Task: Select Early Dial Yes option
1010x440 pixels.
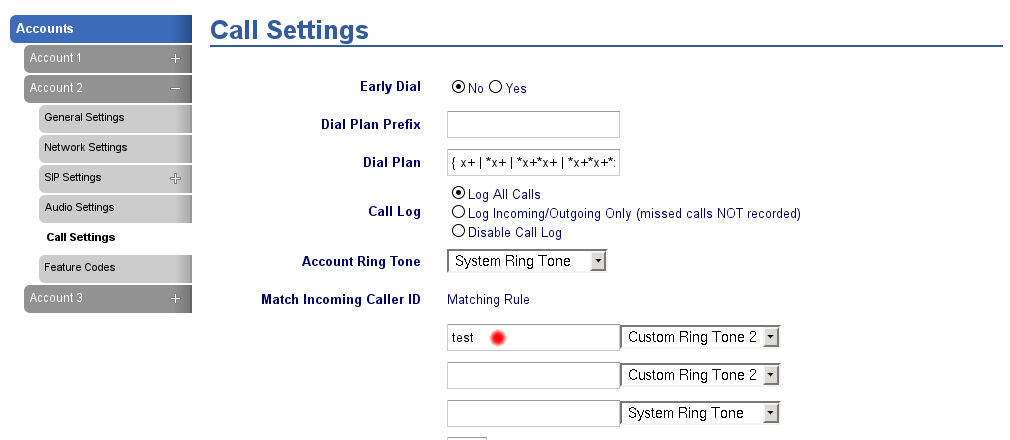Action: [x=495, y=87]
